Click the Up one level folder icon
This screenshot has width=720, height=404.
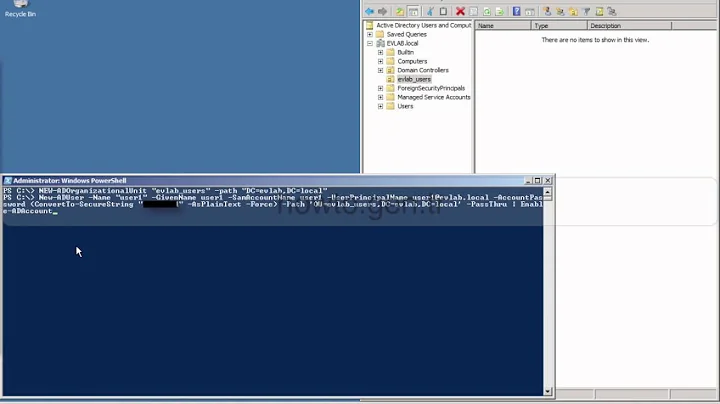(400, 11)
